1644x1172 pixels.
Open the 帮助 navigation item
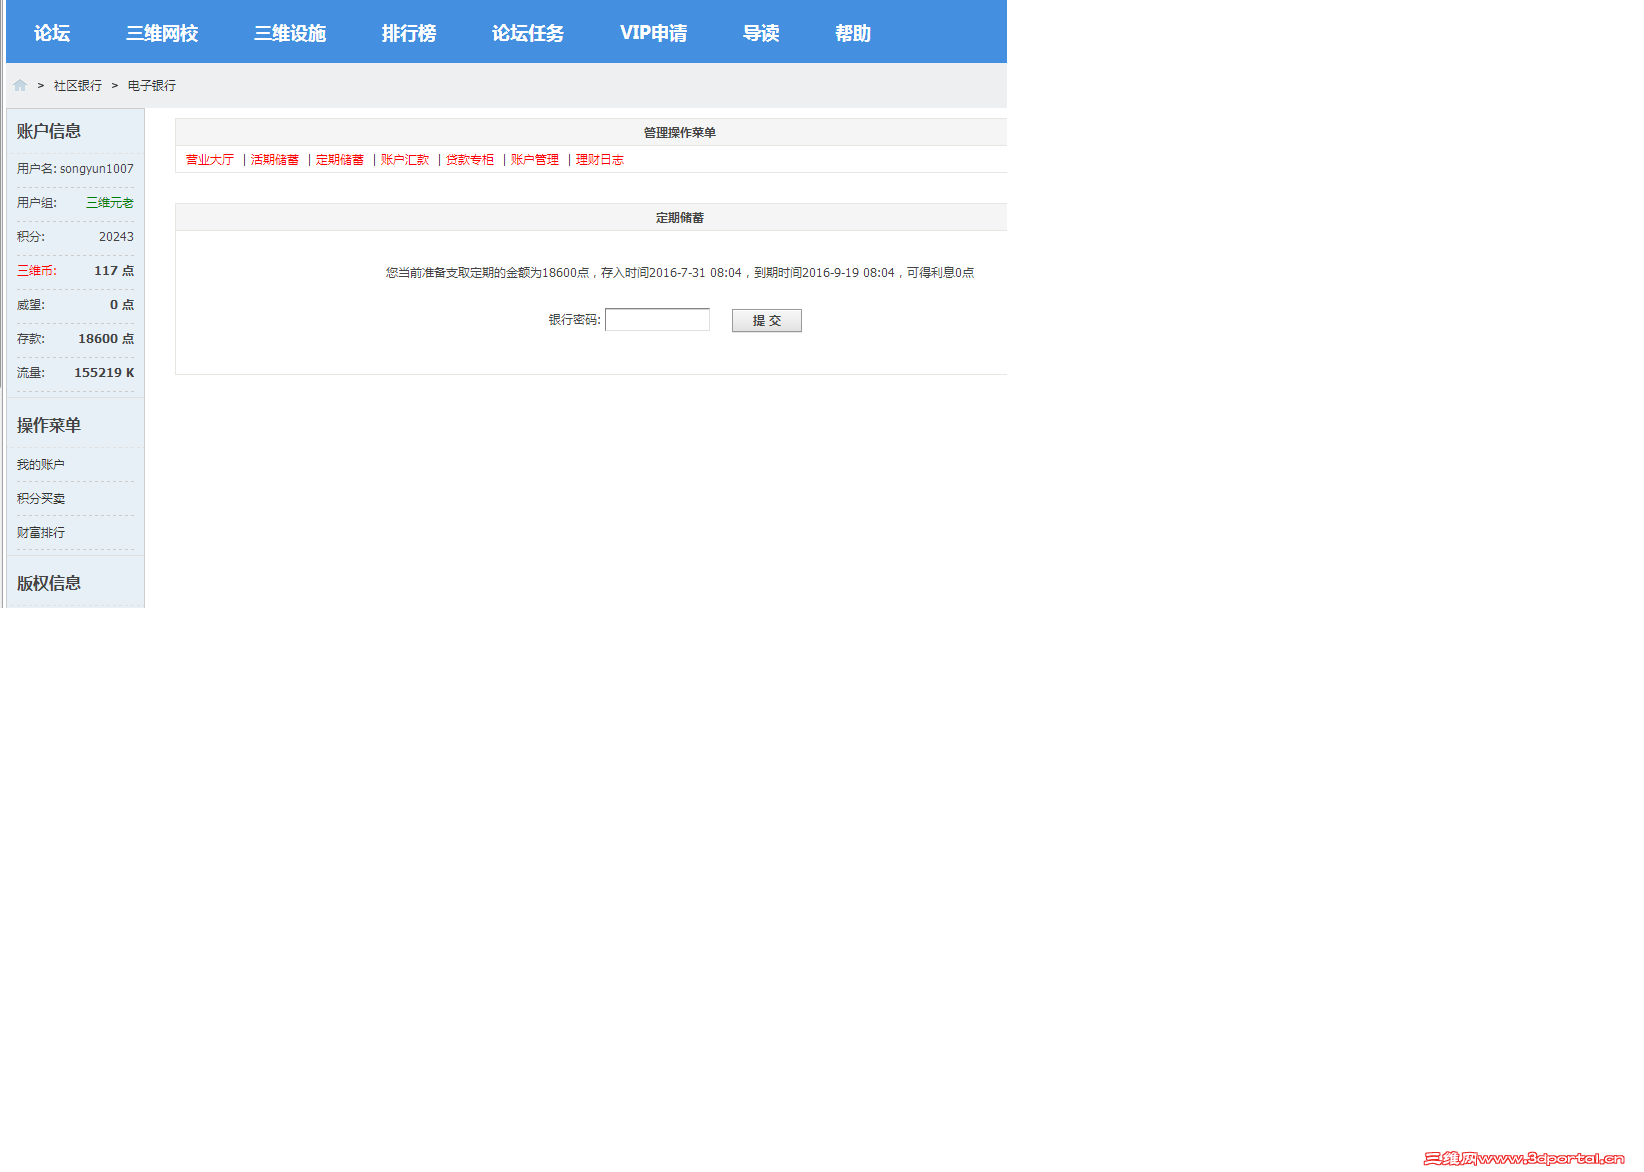(x=853, y=33)
